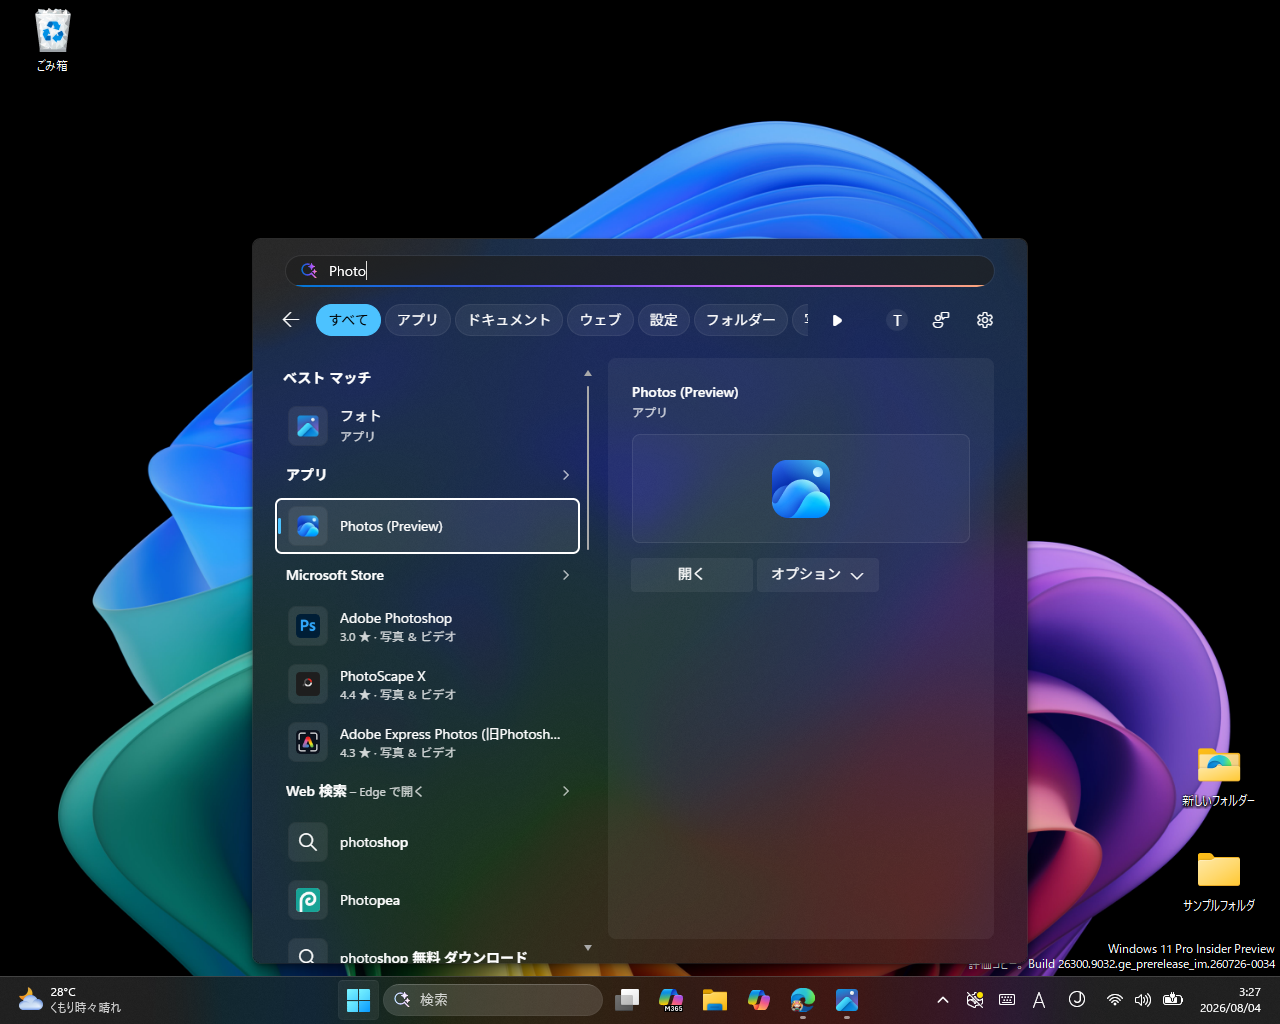The image size is (1280, 1024).
Task: Open the Copilot app on taskbar
Action: (759, 1000)
